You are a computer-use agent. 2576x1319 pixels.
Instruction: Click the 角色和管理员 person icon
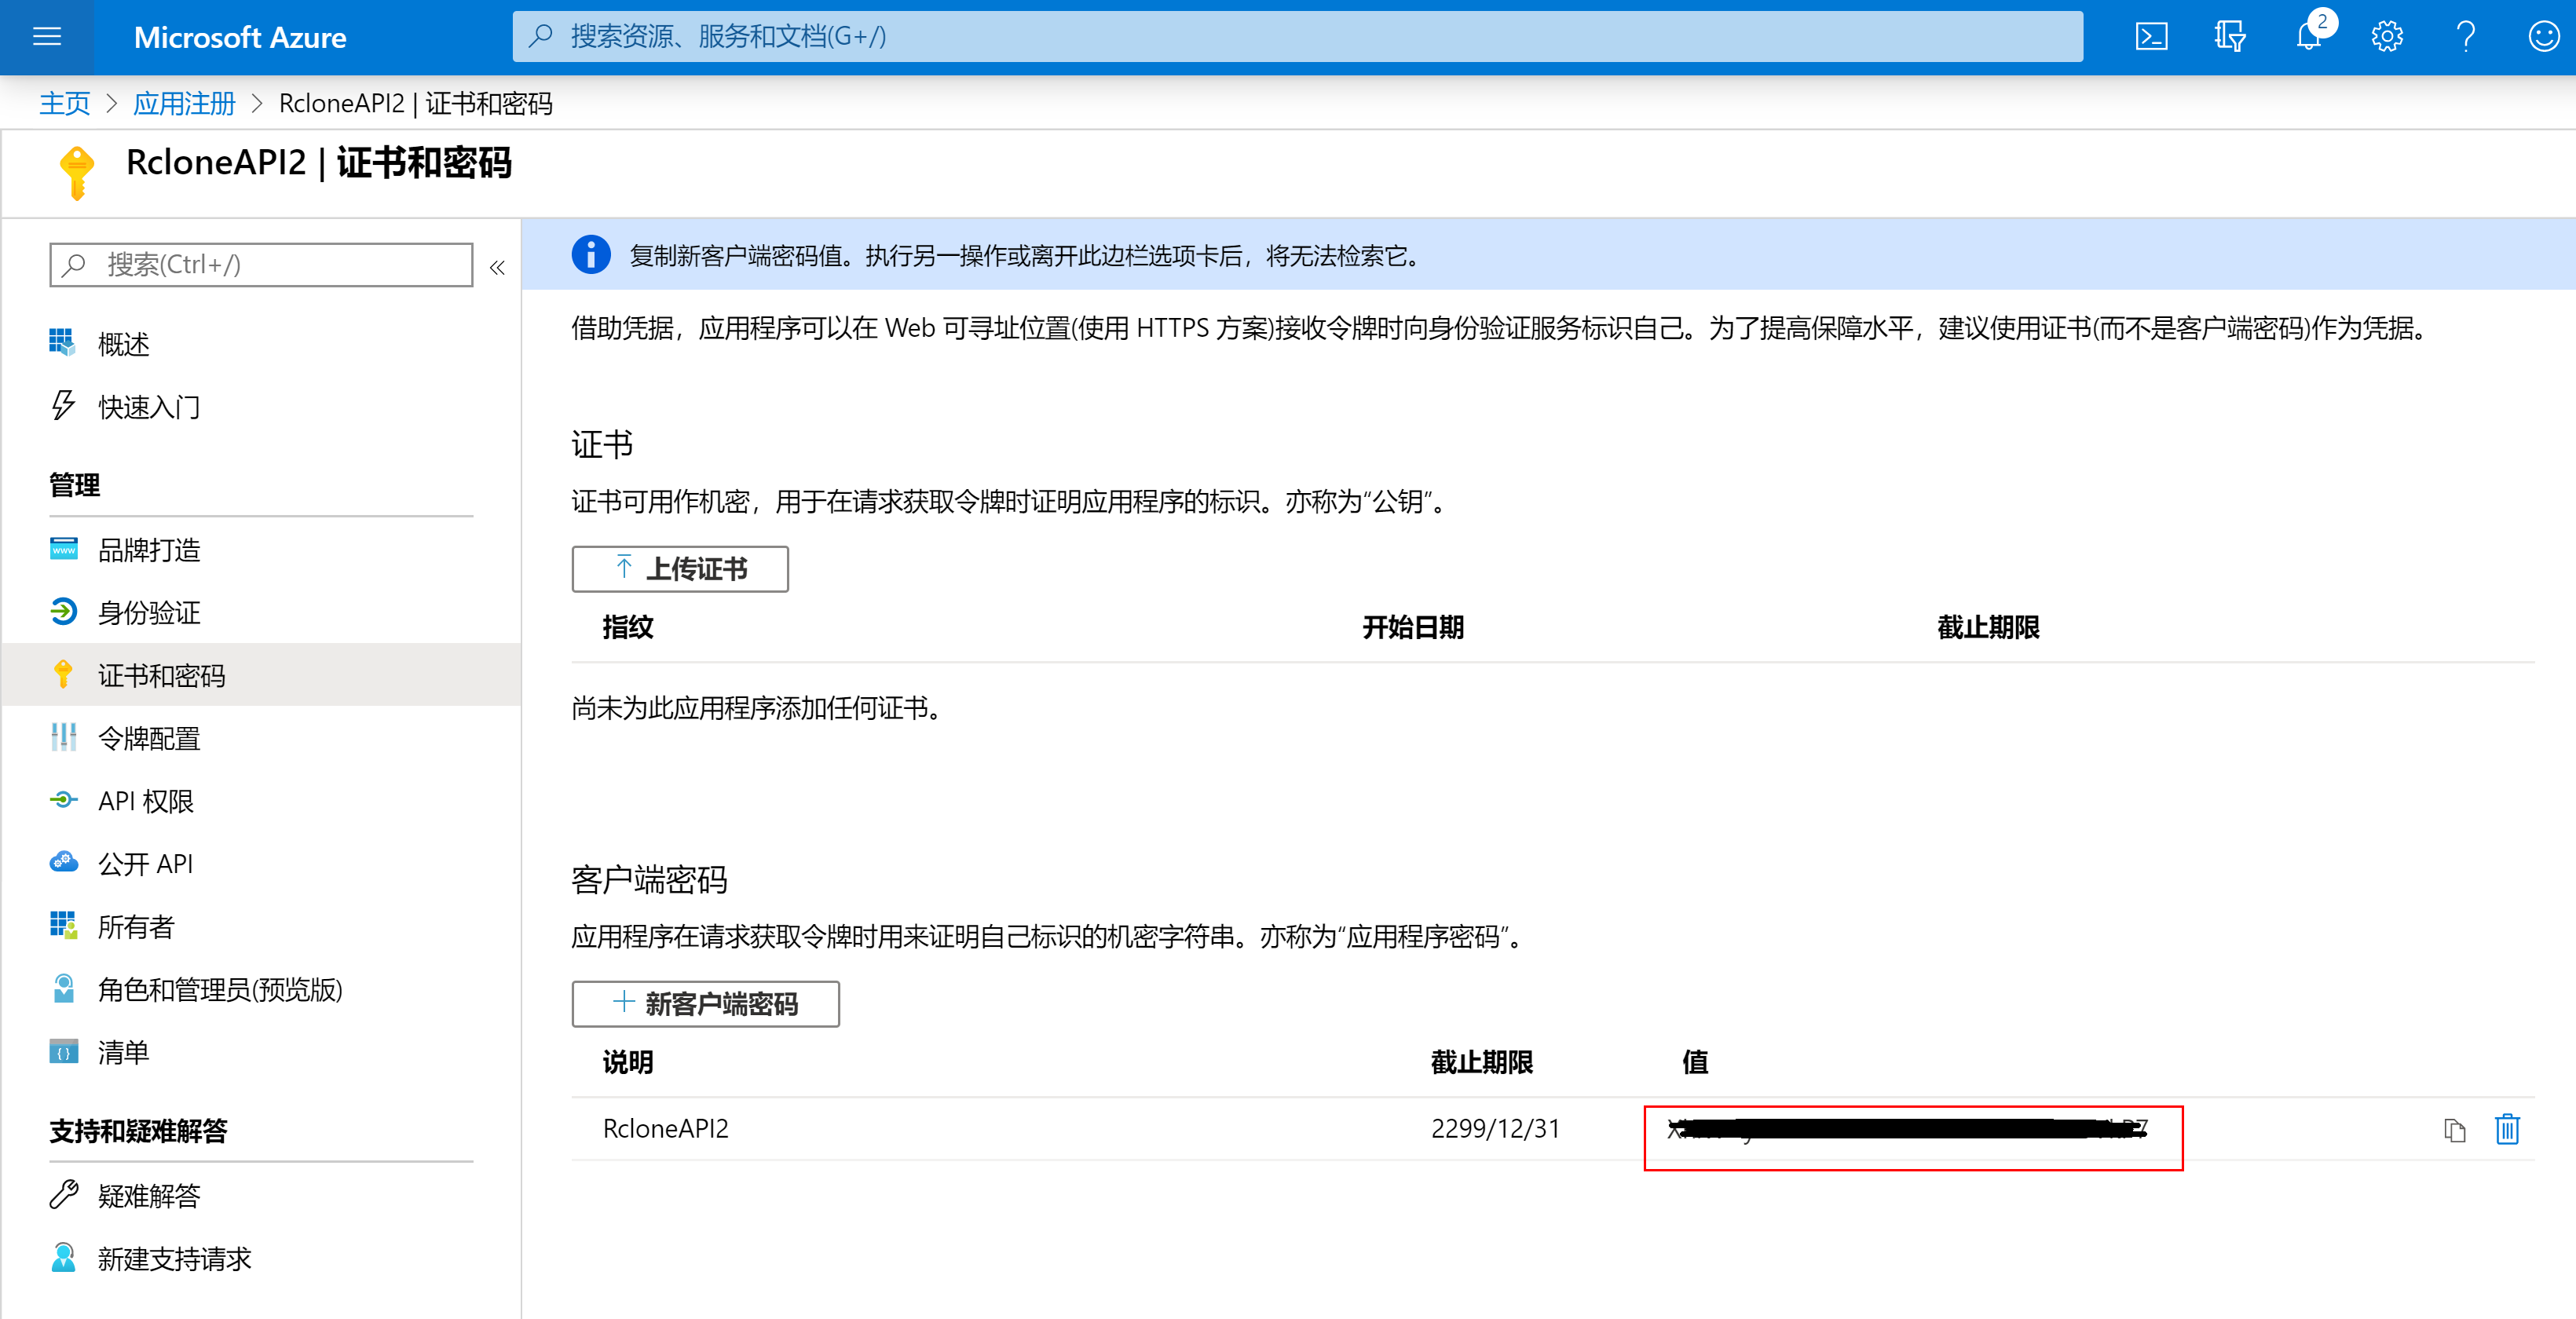63,988
